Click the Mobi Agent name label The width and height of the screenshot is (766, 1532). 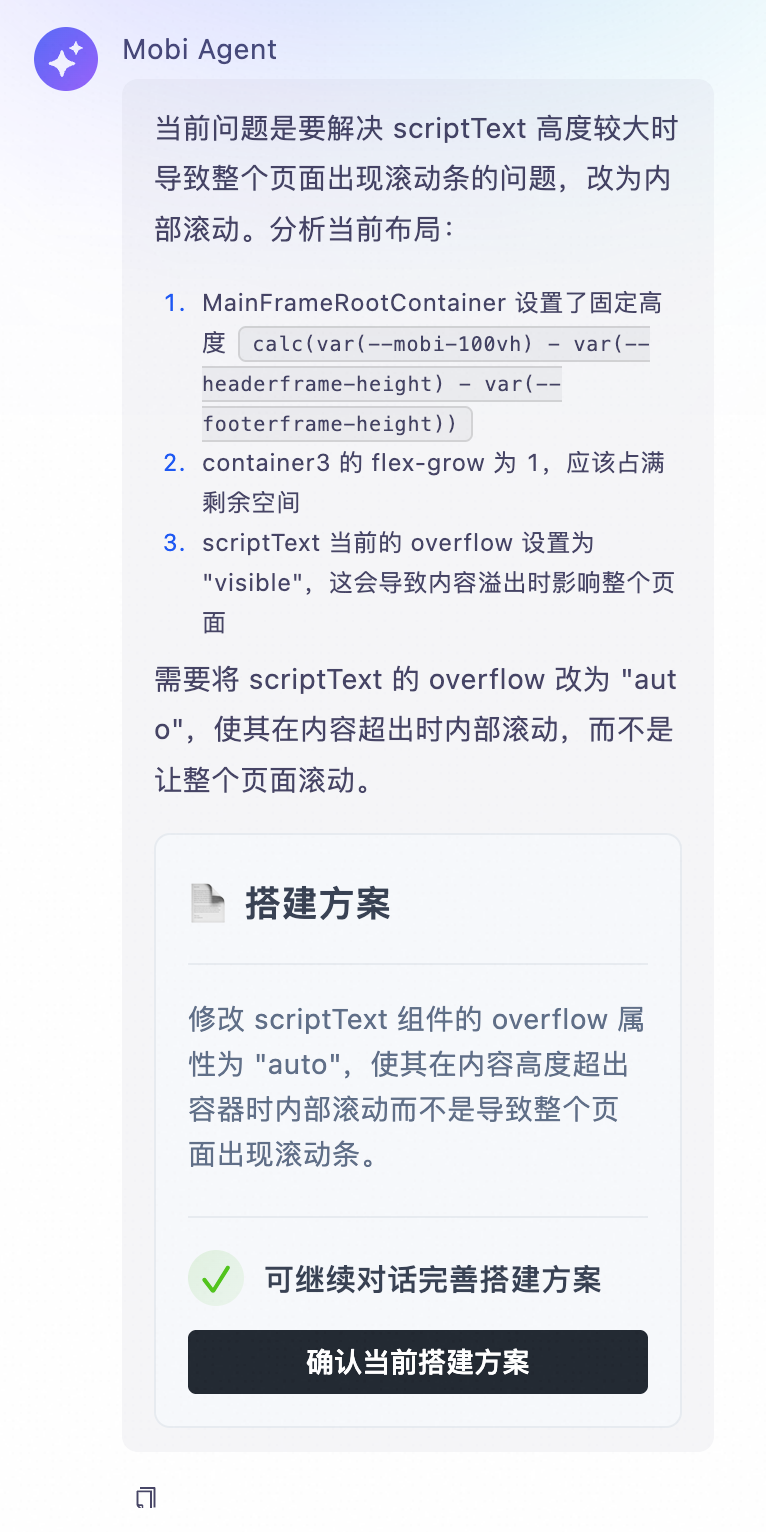pyautogui.click(x=200, y=50)
